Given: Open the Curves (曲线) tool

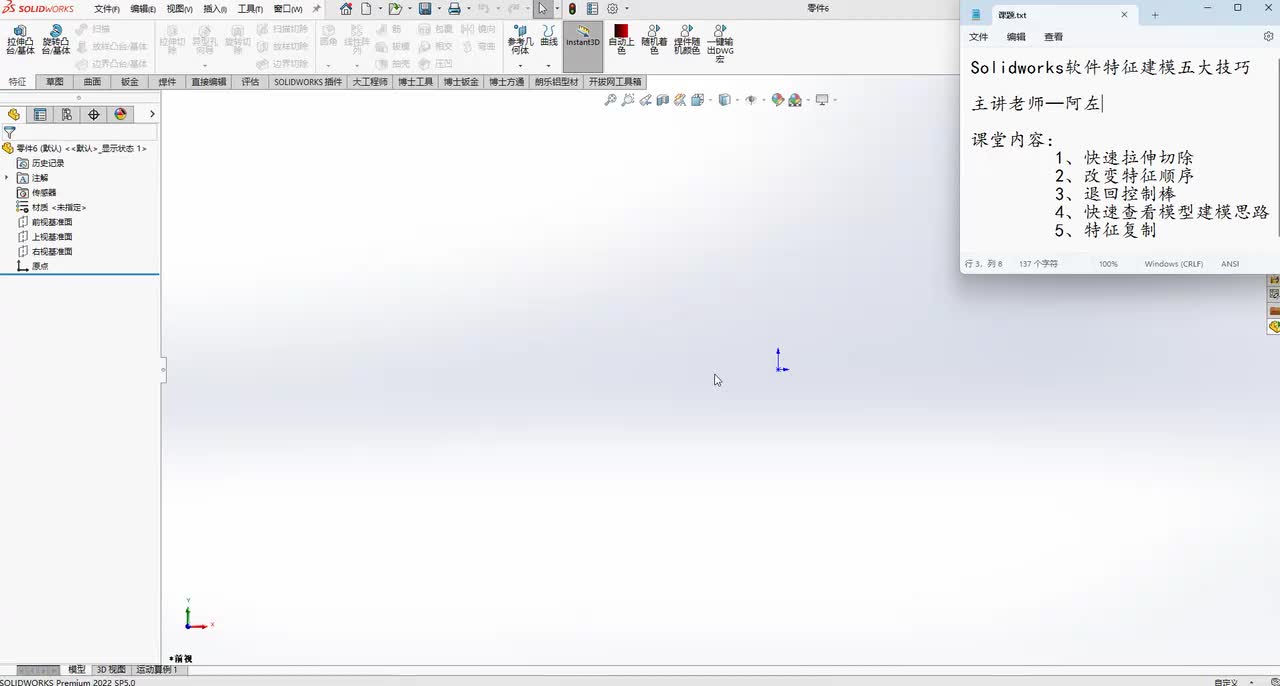Looking at the screenshot, I should (549, 37).
